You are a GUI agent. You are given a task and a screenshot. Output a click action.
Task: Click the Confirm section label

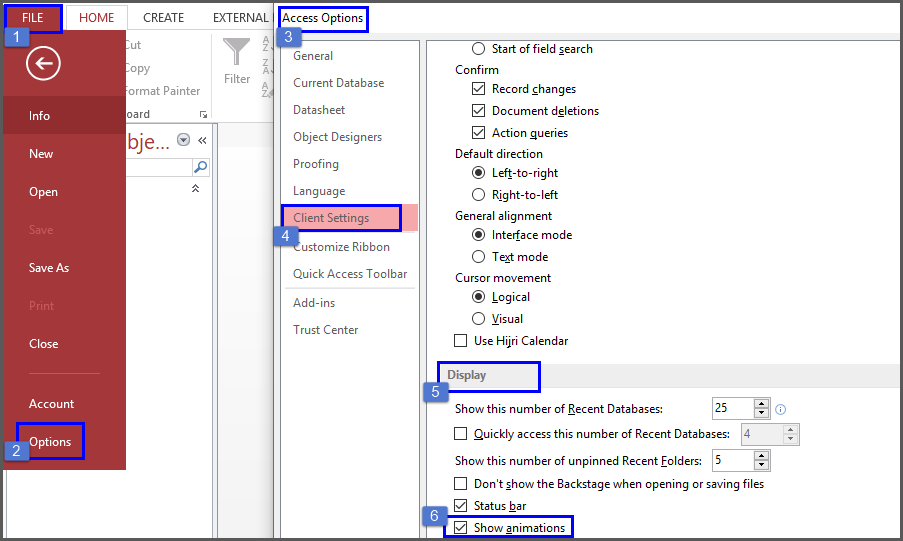point(477,70)
